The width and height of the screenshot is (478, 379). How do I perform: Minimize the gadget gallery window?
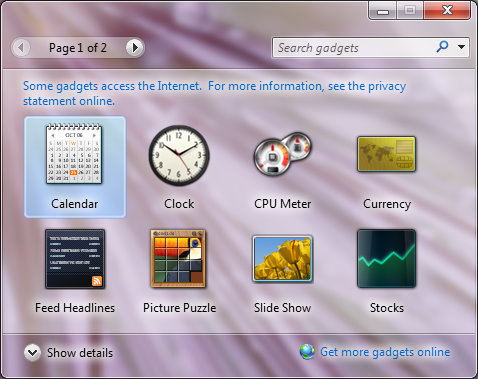(x=383, y=11)
